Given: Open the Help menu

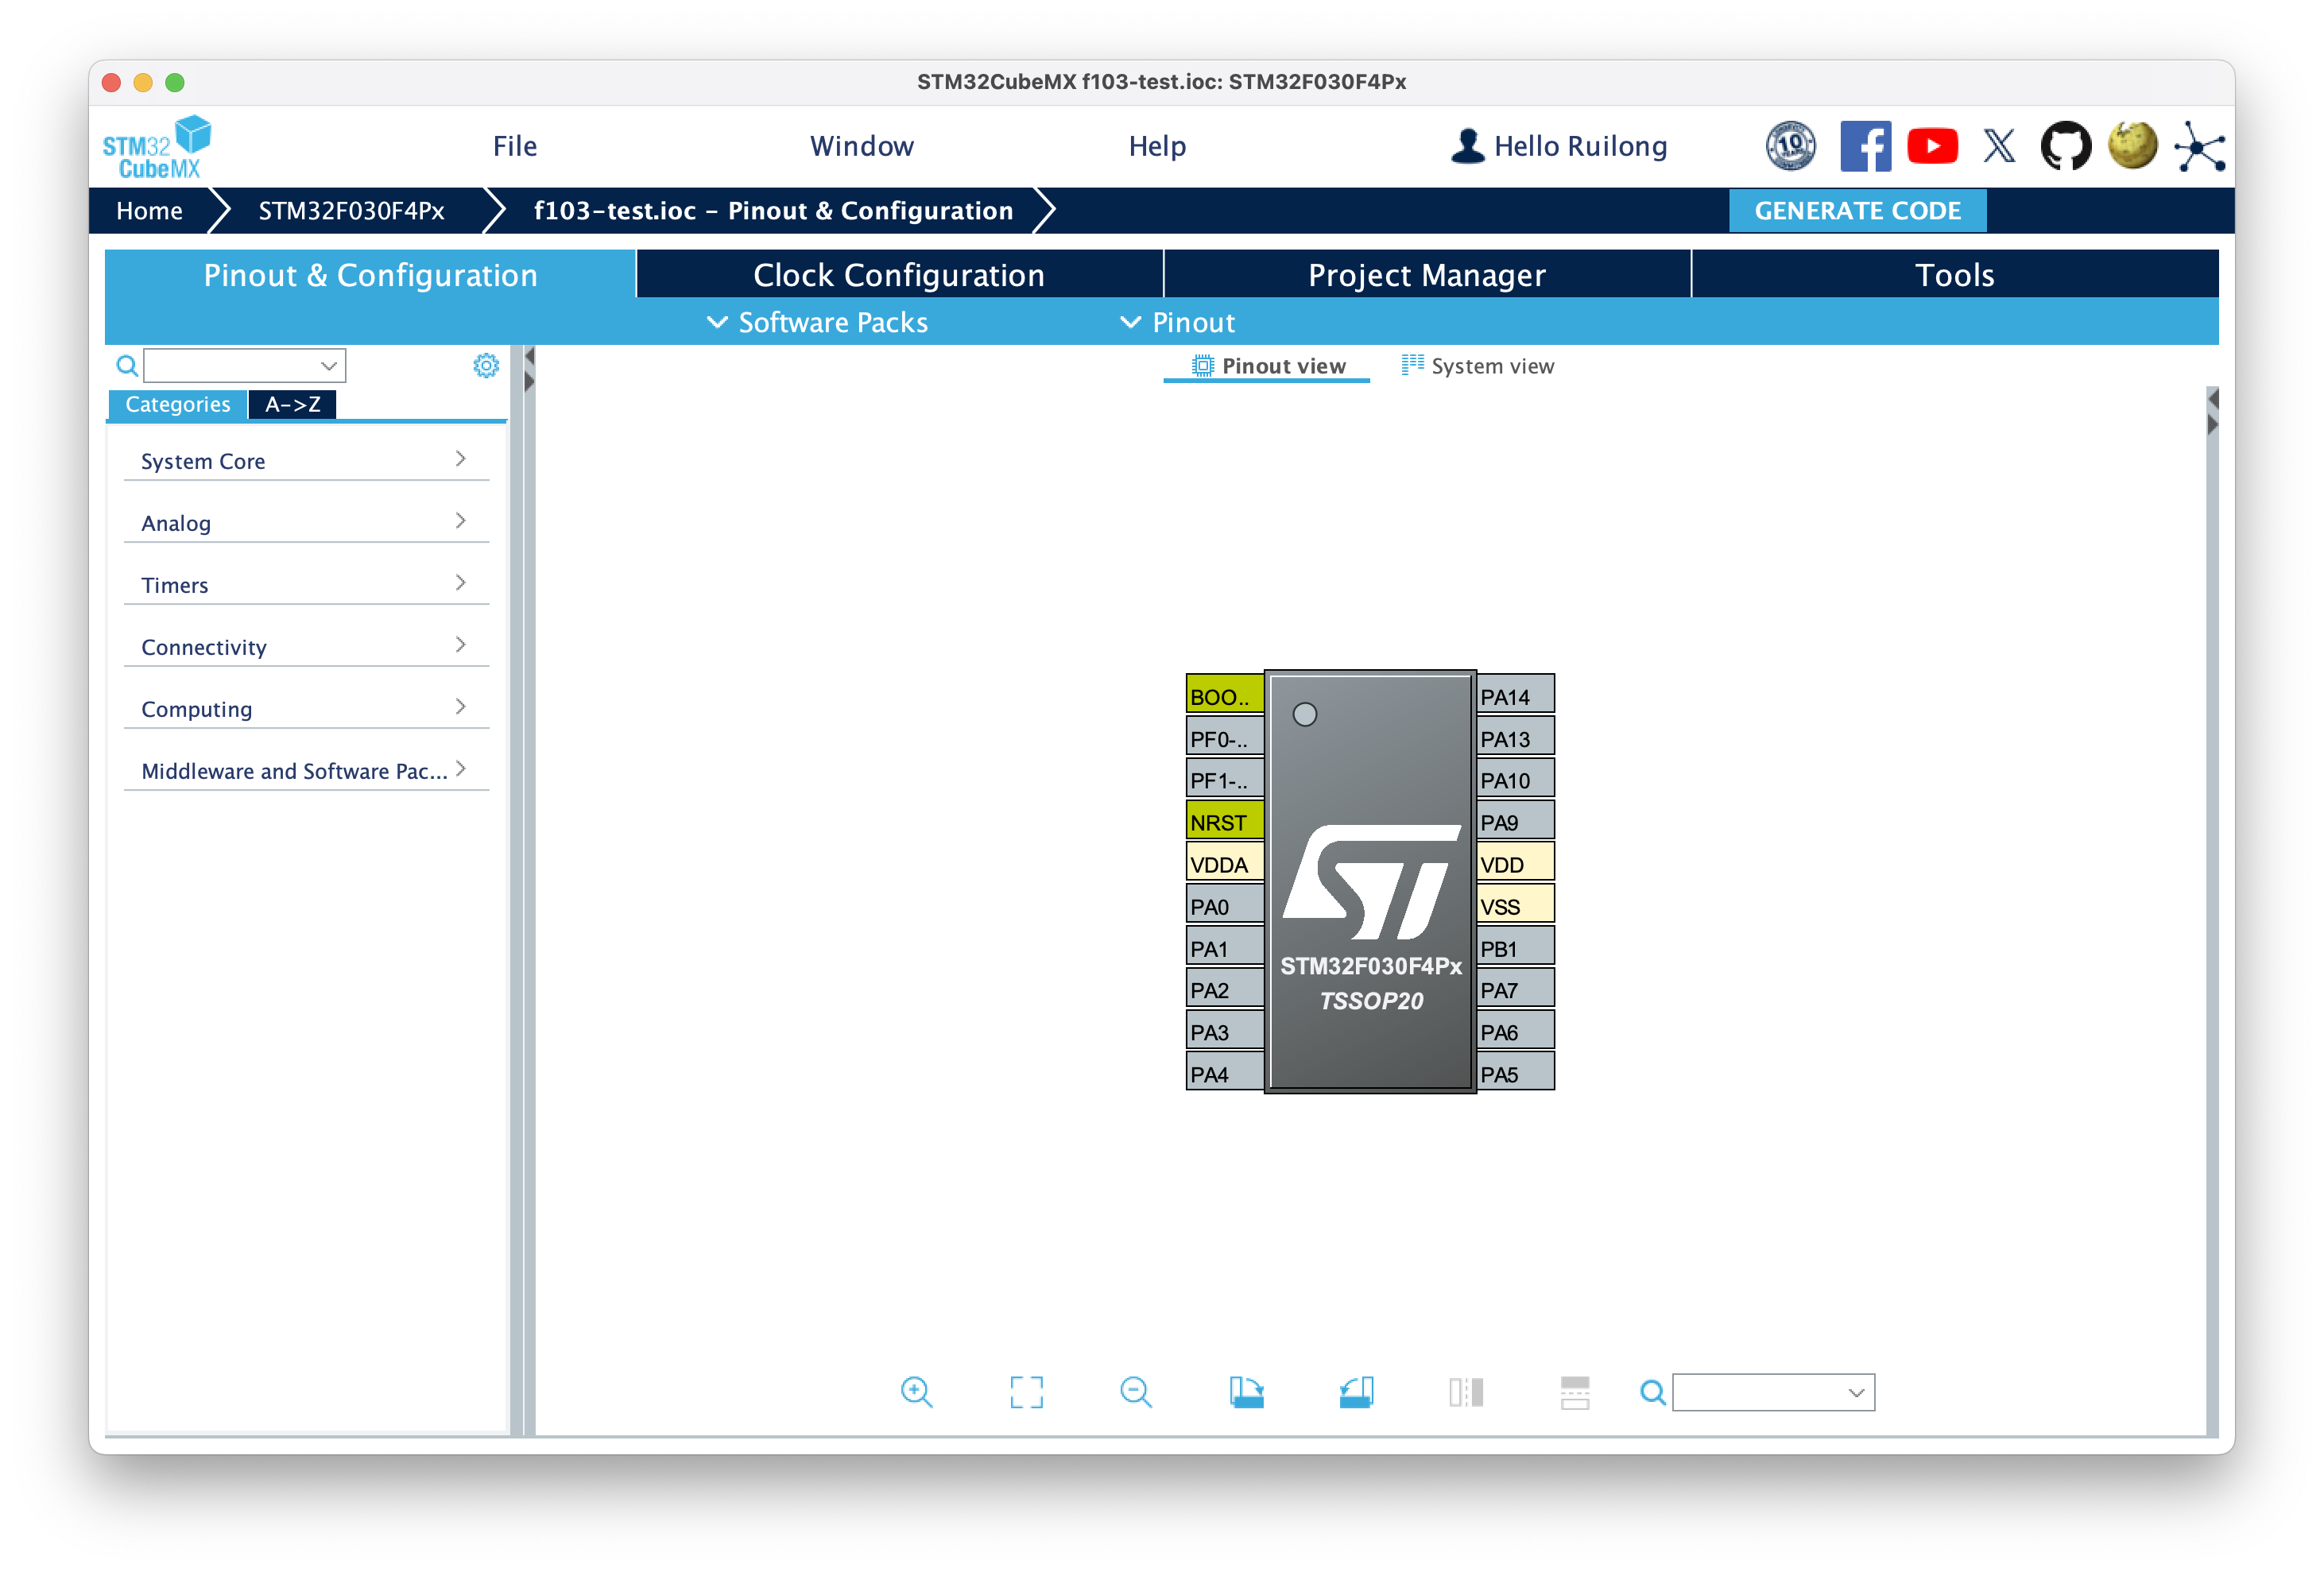Looking at the screenshot, I should tap(1157, 146).
